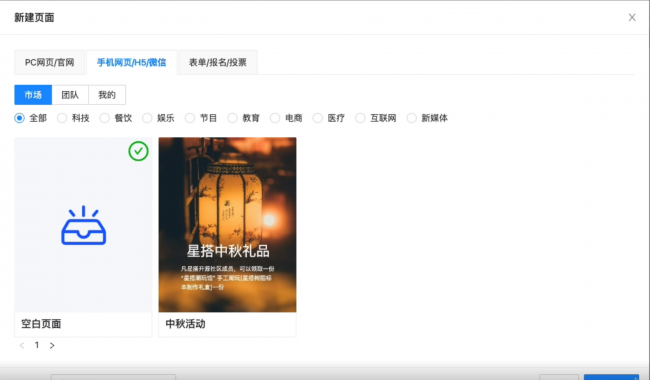Image resolution: width=650 pixels, height=380 pixels.
Task: Filter templates by 节日
Action: tap(190, 118)
